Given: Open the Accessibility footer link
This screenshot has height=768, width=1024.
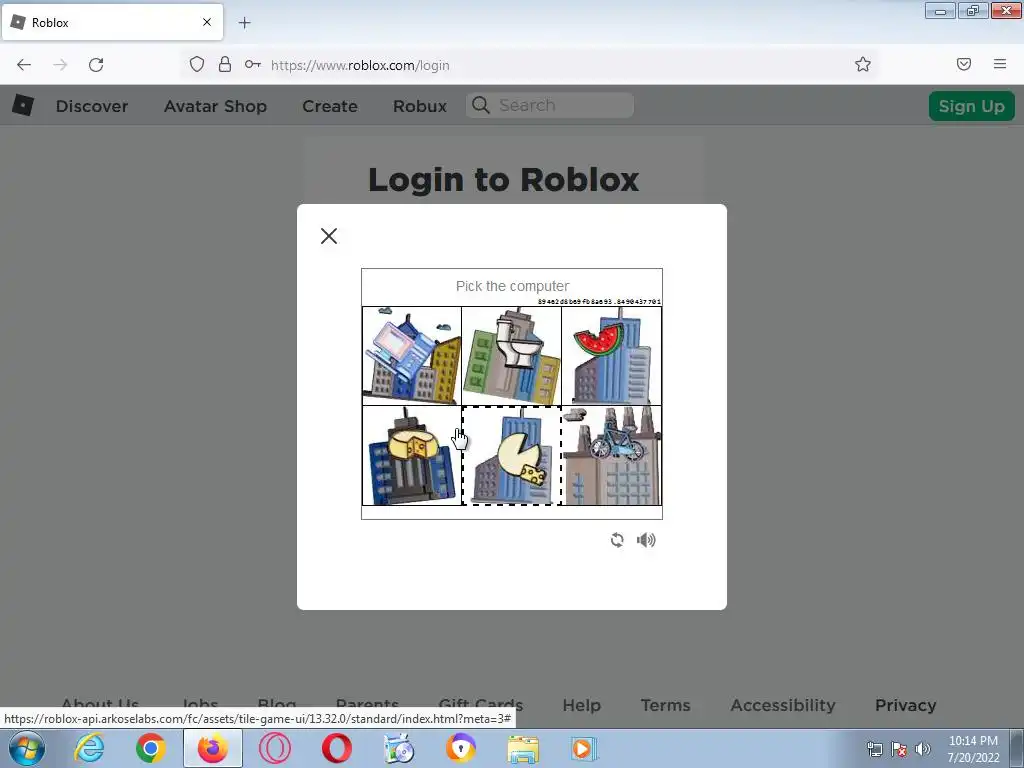Looking at the screenshot, I should click(783, 705).
